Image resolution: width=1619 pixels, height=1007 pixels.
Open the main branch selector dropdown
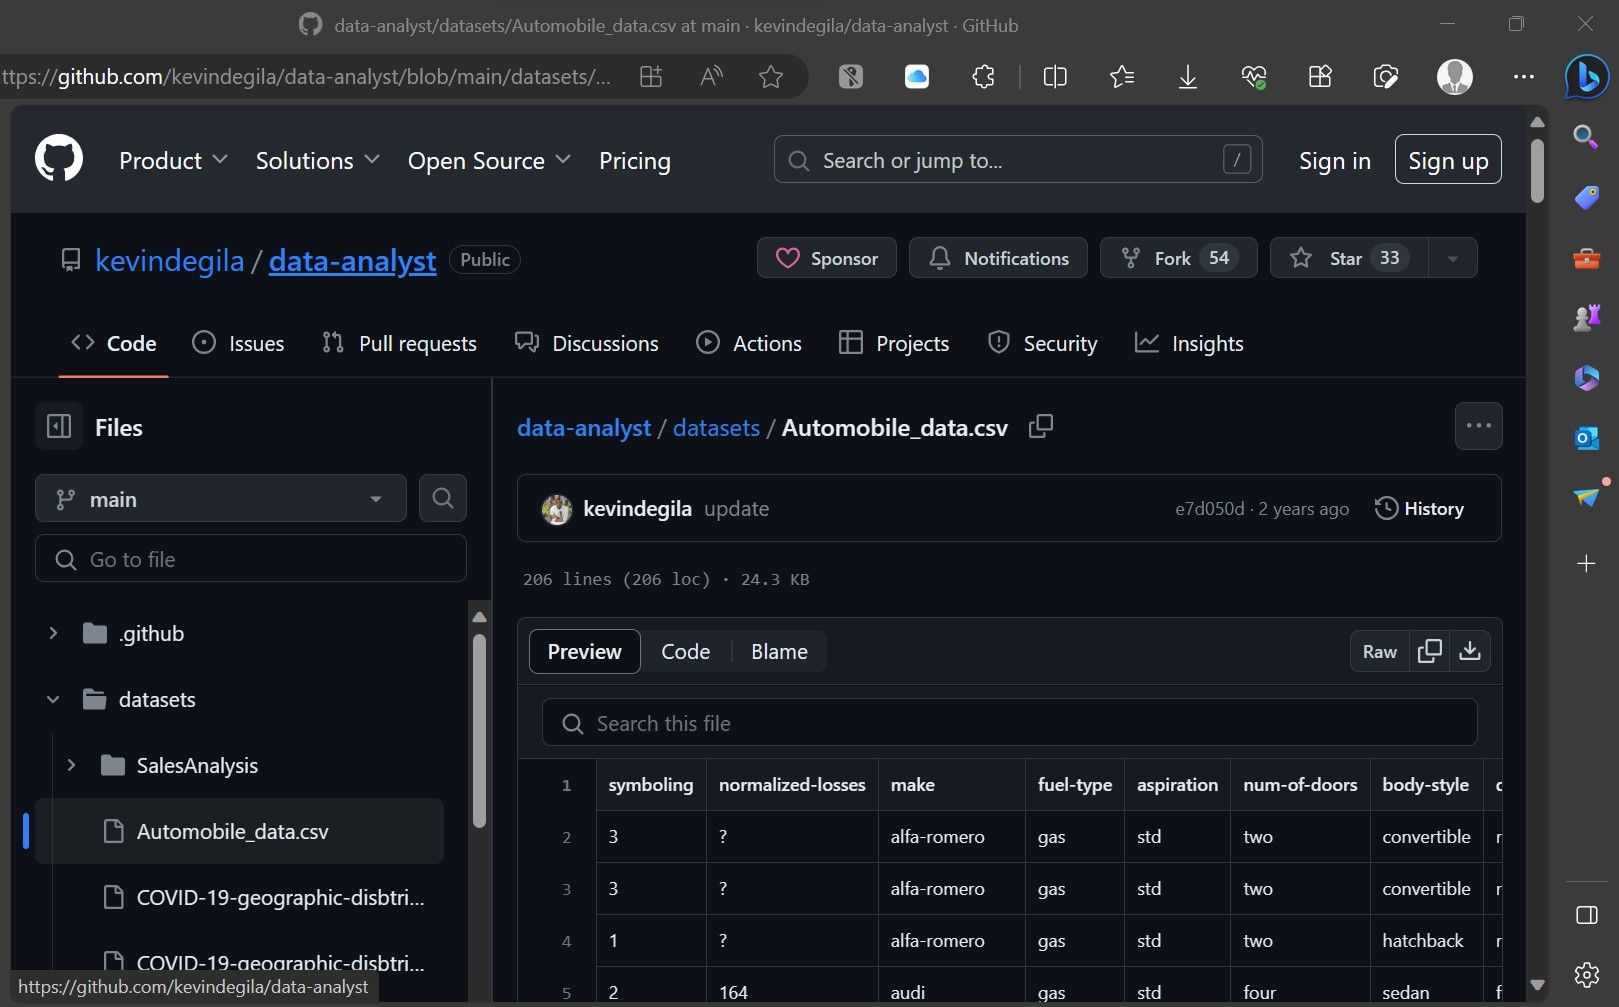221,498
